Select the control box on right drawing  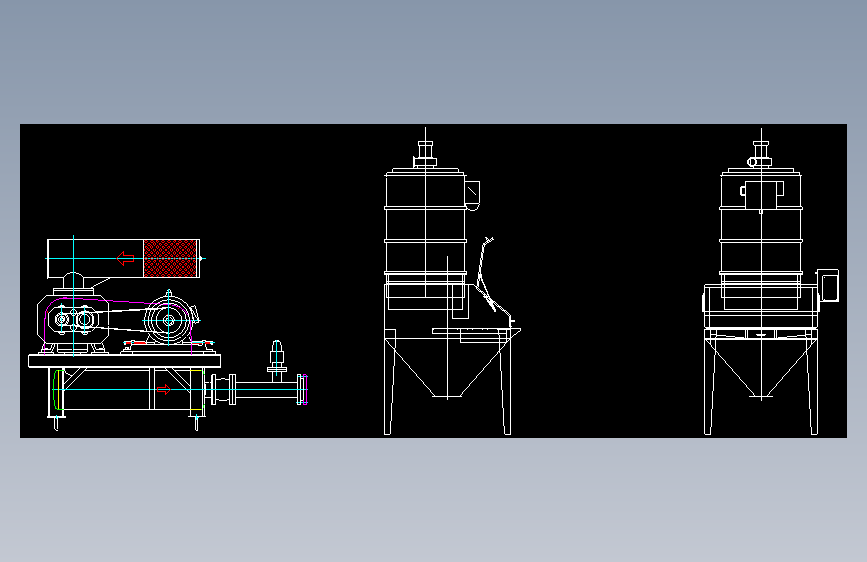pyautogui.click(x=828, y=285)
